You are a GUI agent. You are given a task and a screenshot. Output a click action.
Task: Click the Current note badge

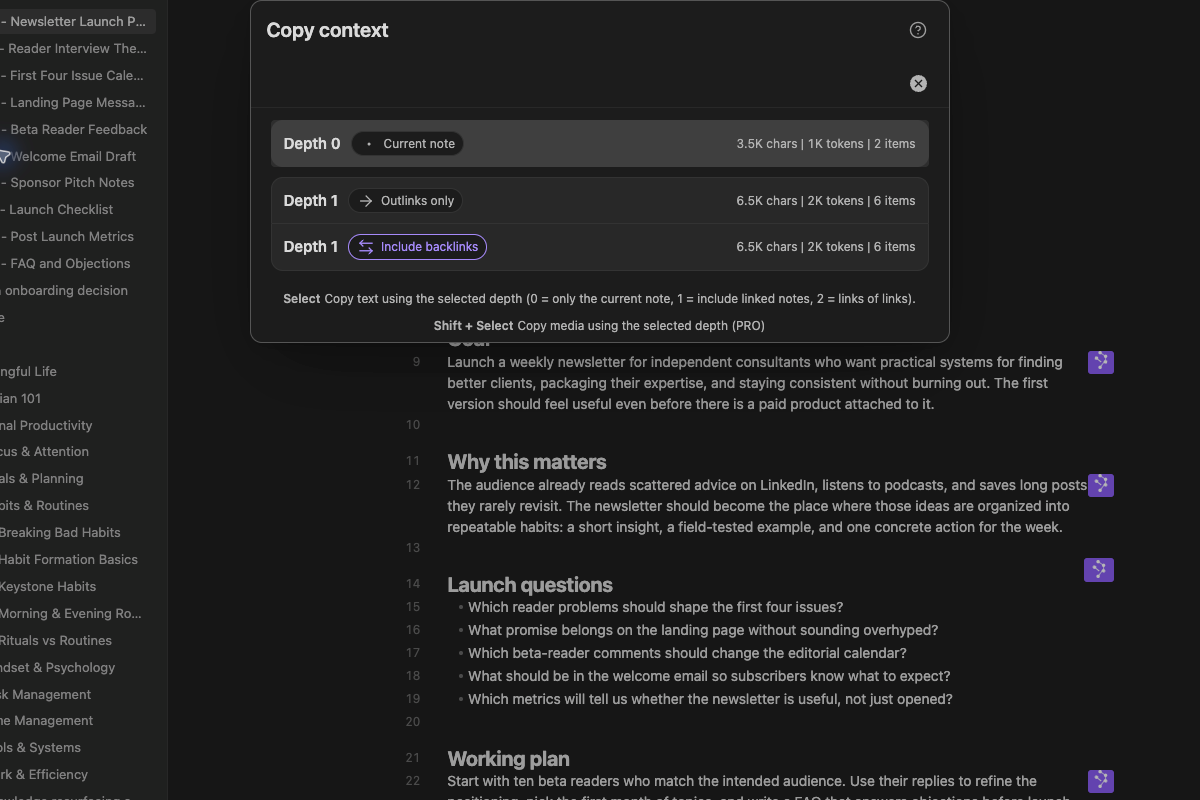pos(408,144)
